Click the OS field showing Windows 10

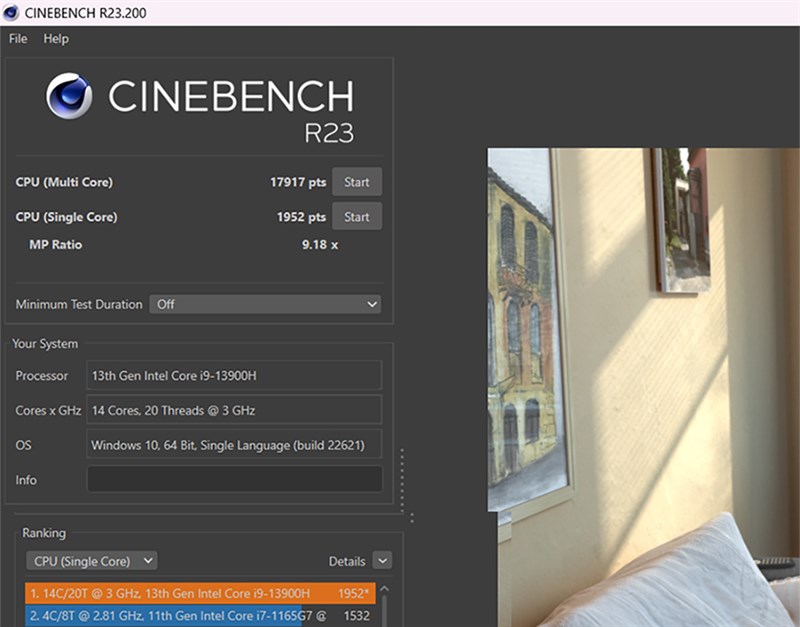coord(234,444)
